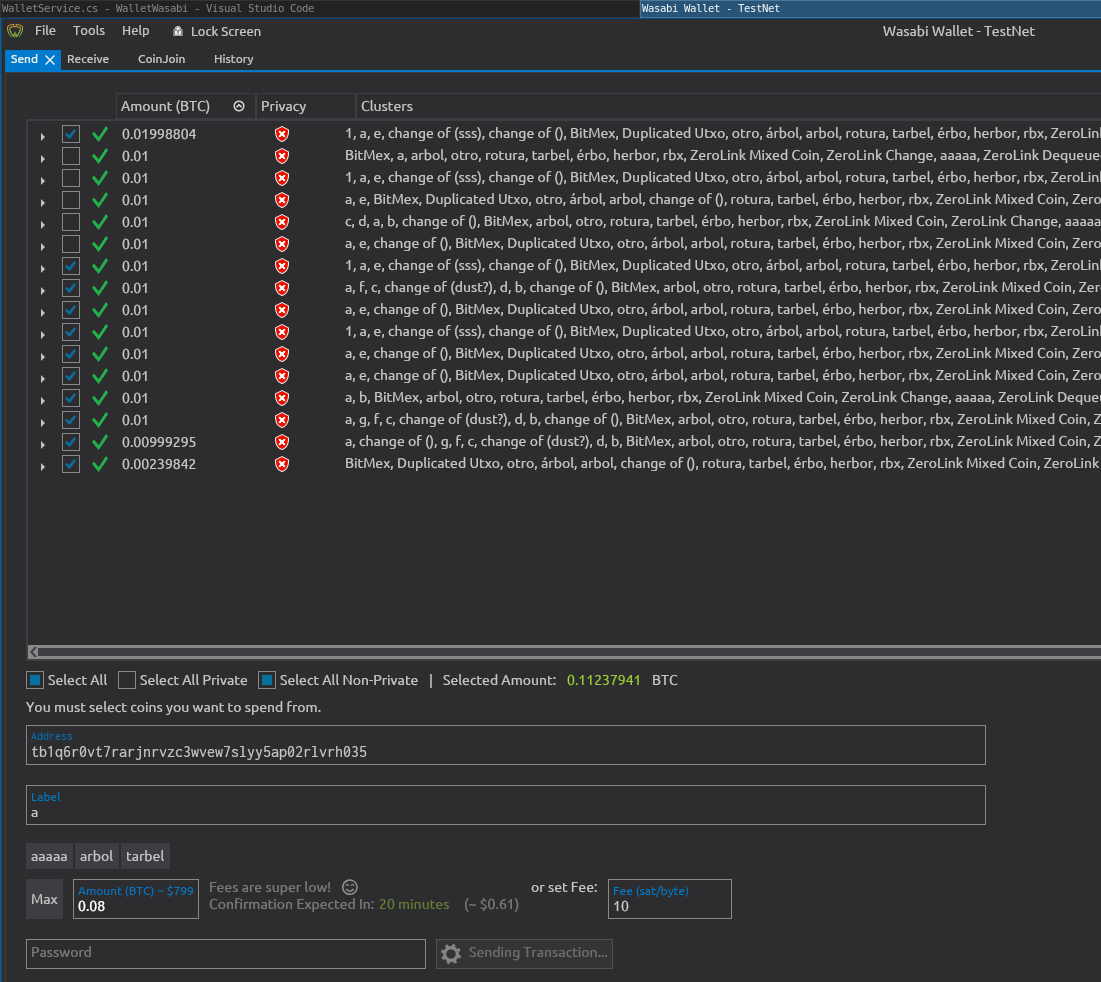Switch to the Visual Studio Code window title
This screenshot has width=1101, height=982.
[x=158, y=8]
